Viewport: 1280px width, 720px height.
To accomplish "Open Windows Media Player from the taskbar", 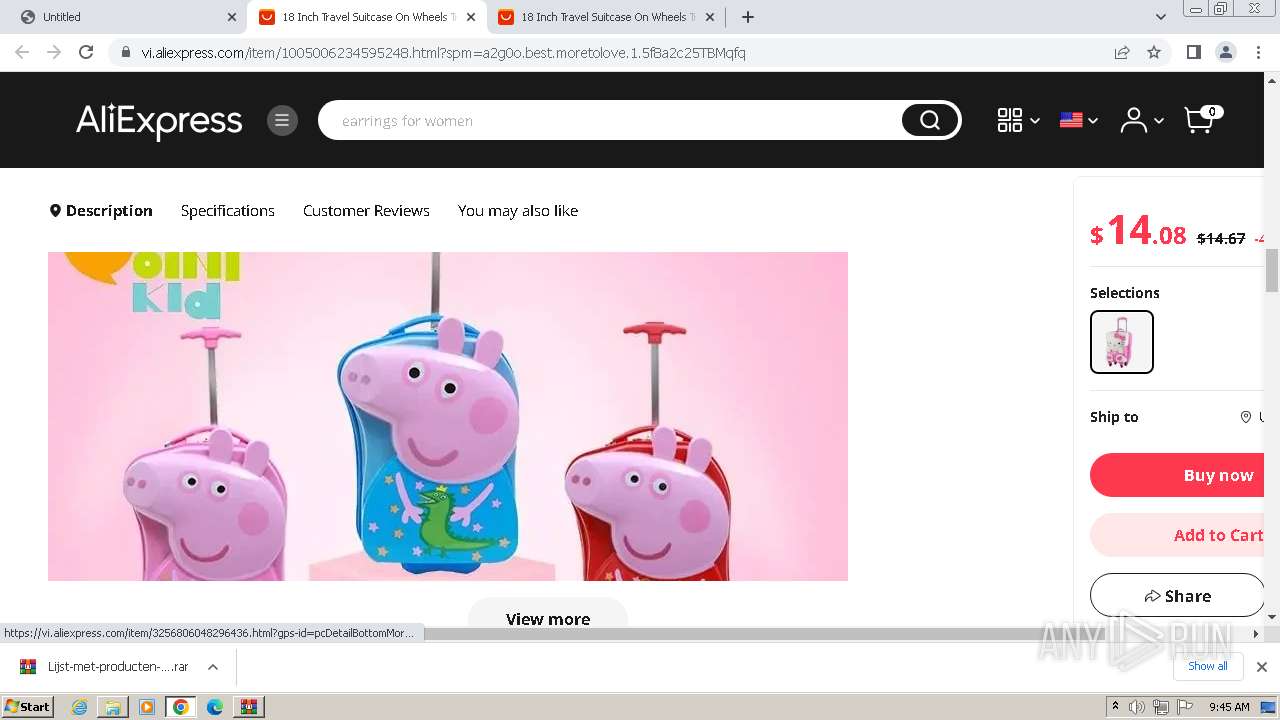I will 147,707.
